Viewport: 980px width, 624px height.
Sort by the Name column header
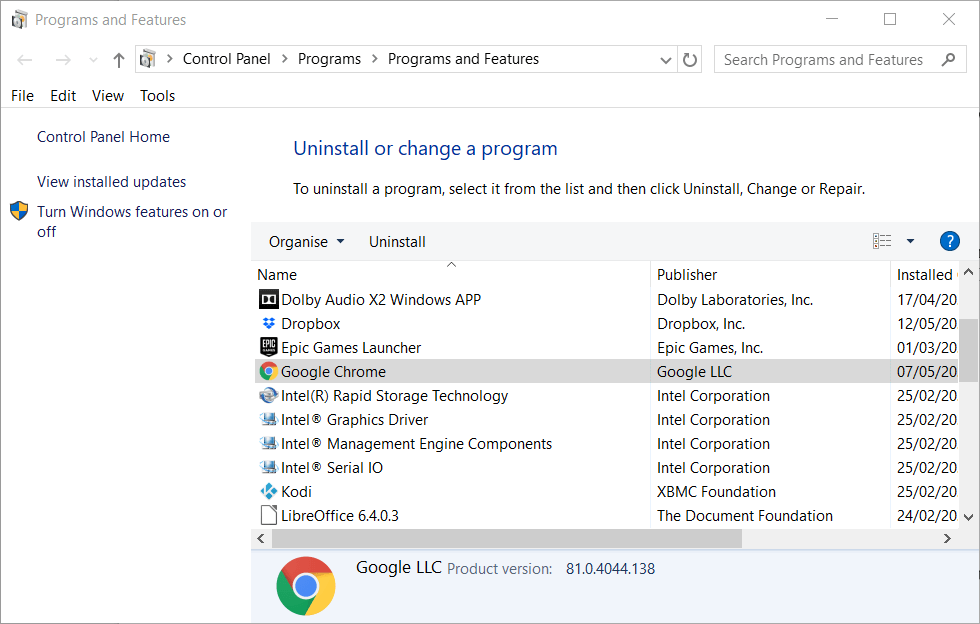277,274
